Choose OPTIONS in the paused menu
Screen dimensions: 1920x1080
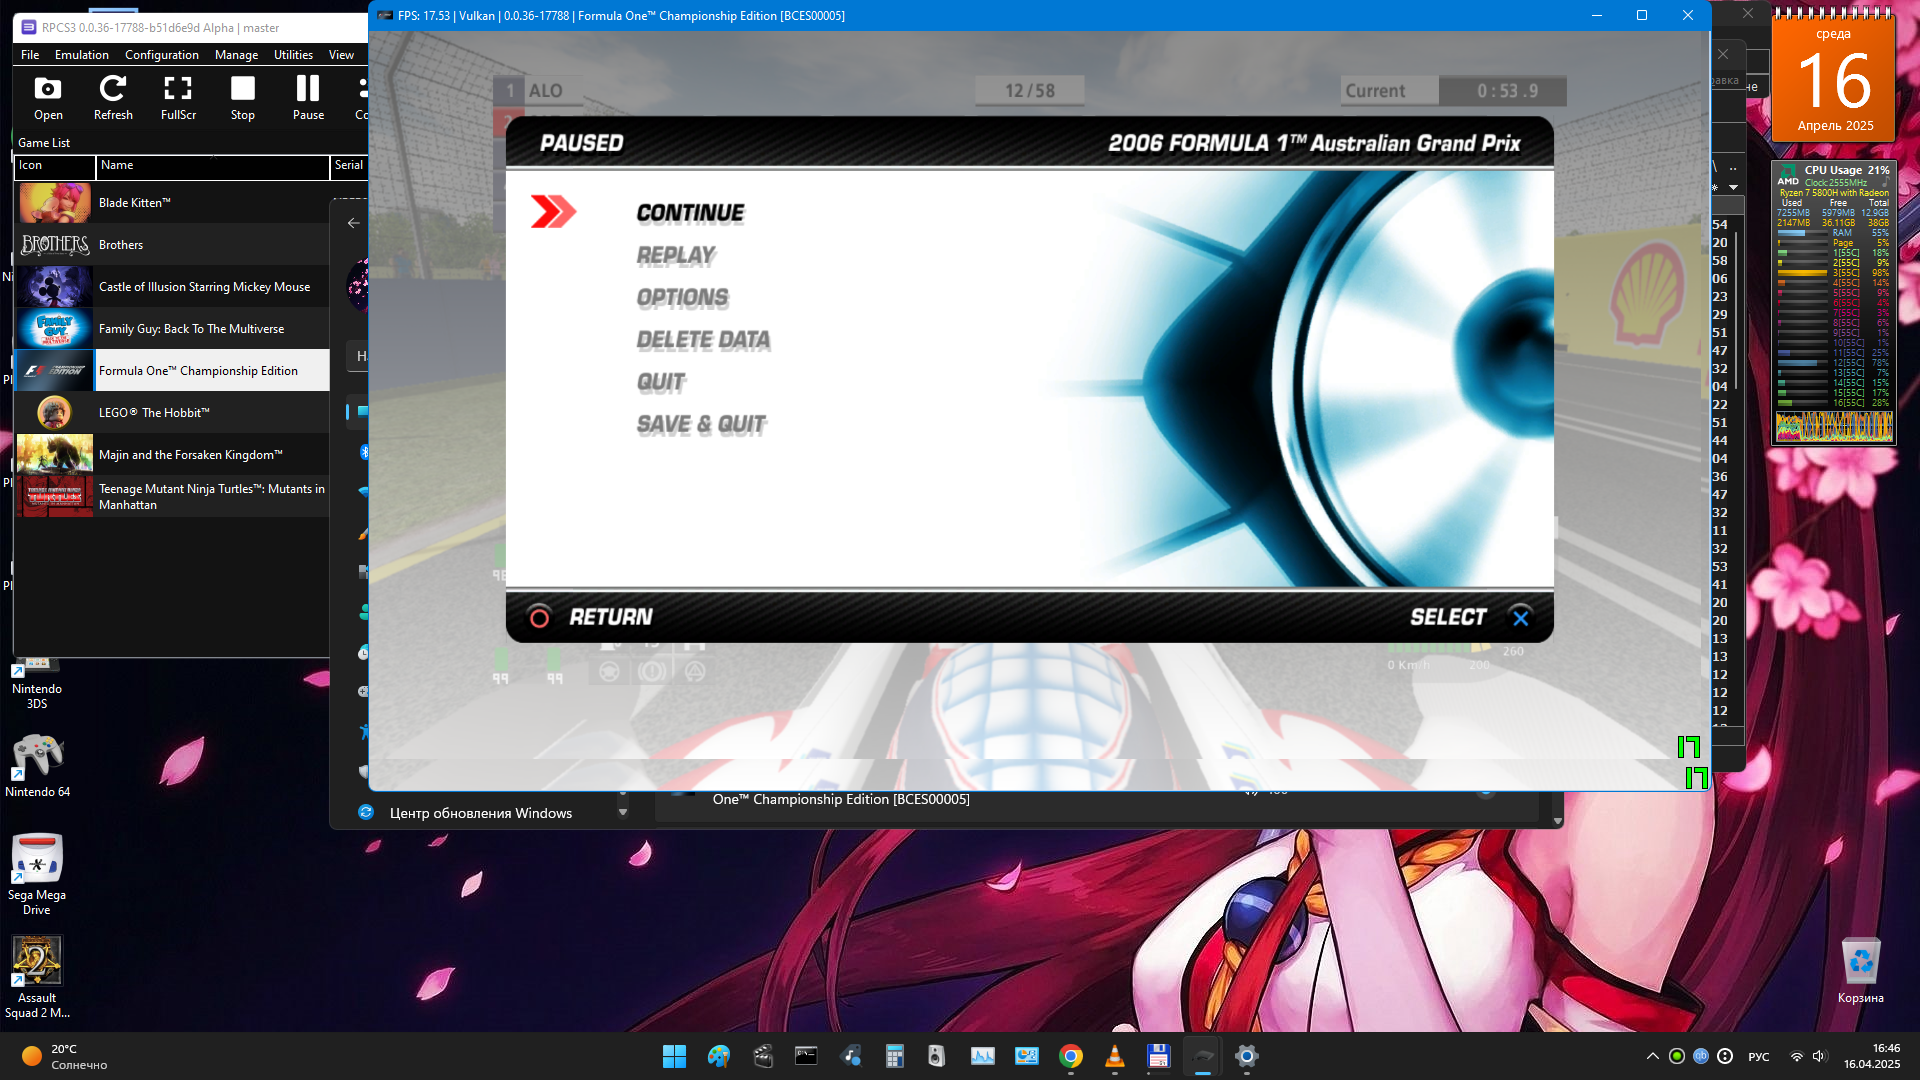pos(683,298)
